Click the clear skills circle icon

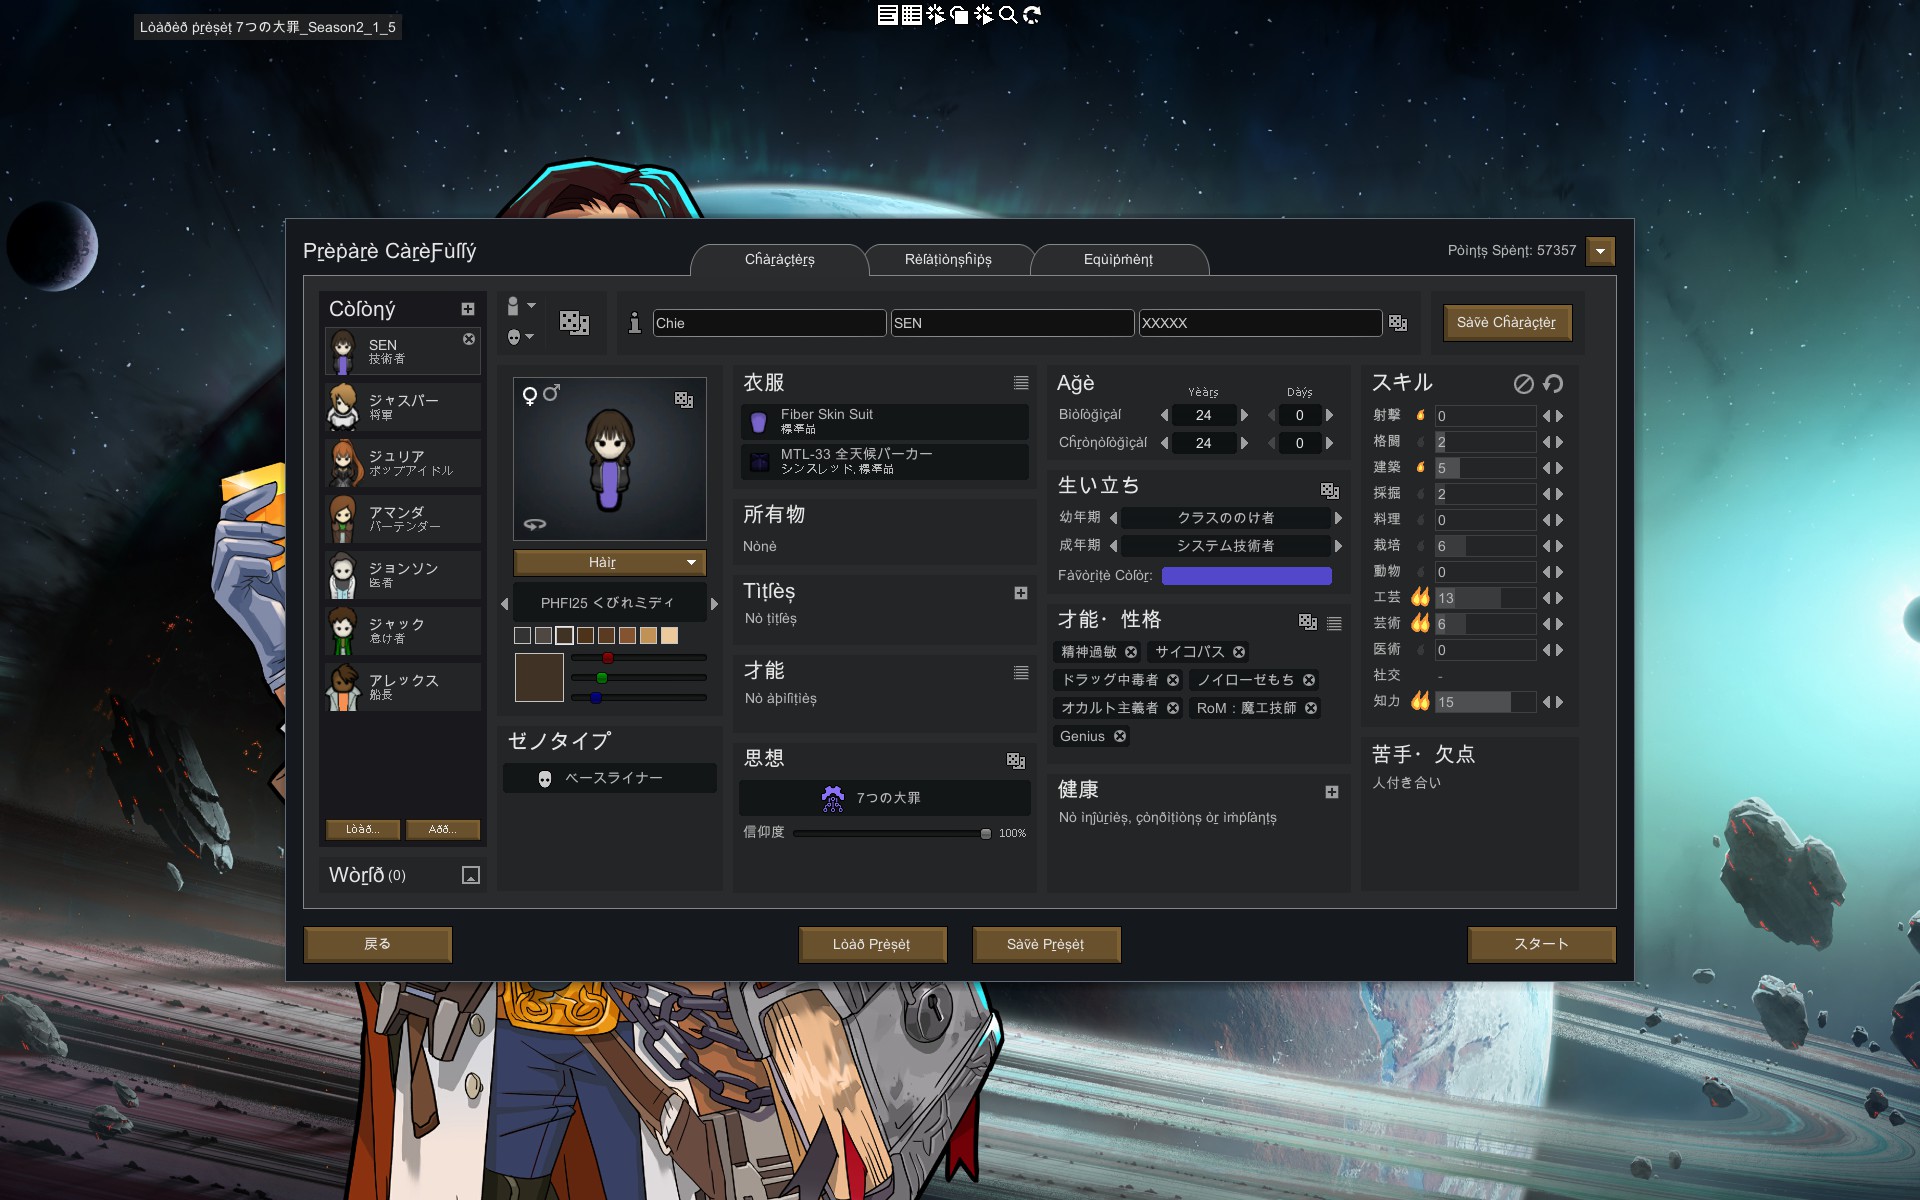point(1523,384)
